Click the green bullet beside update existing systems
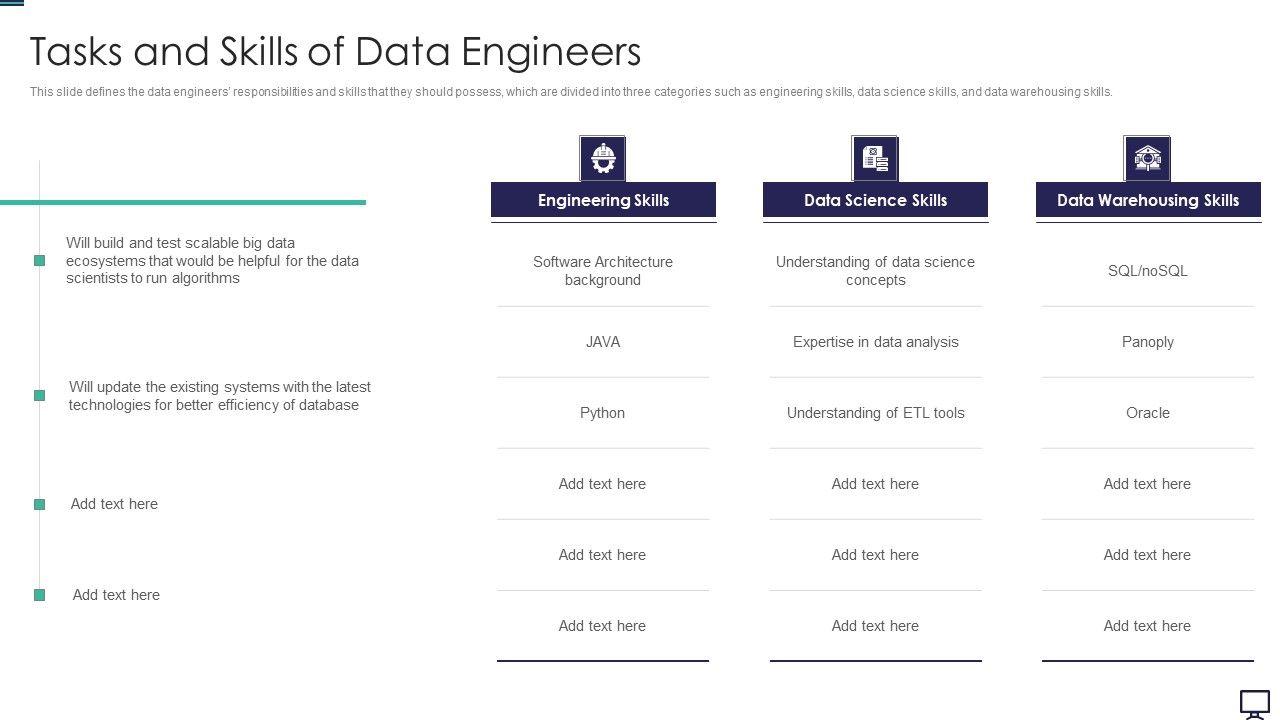The width and height of the screenshot is (1280, 720). [40, 395]
